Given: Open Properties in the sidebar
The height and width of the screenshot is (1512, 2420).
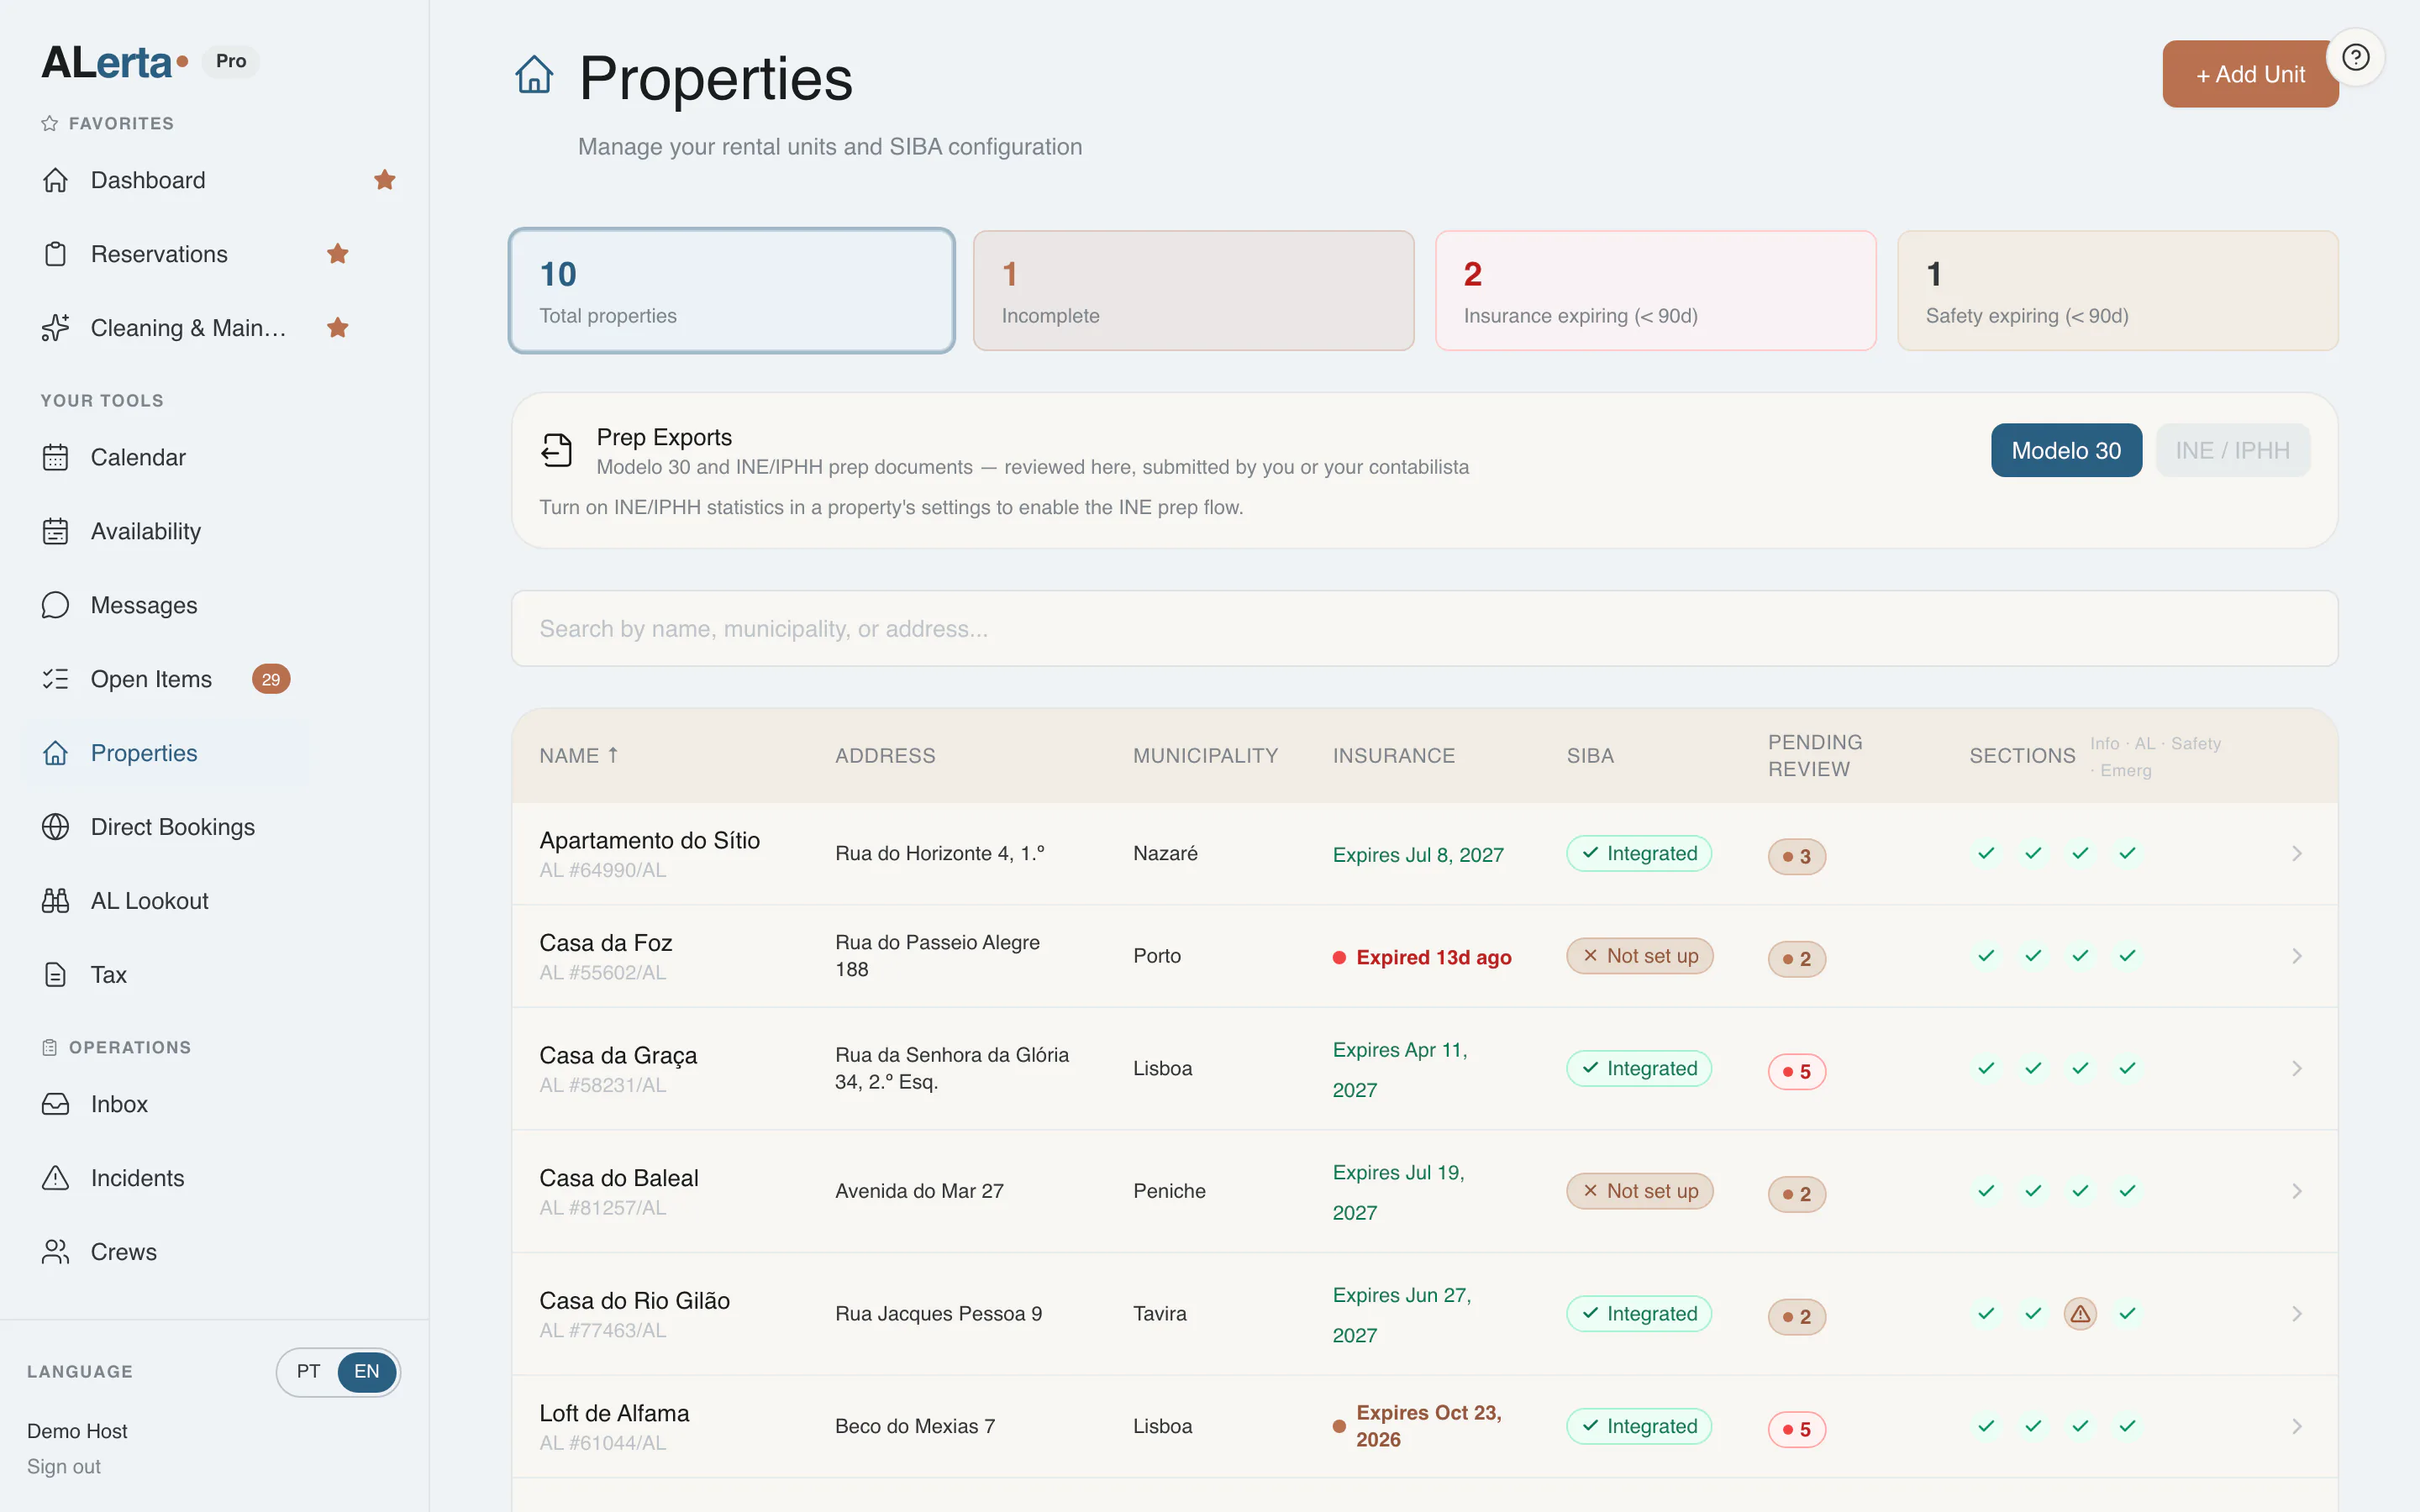Looking at the screenshot, I should [x=144, y=753].
